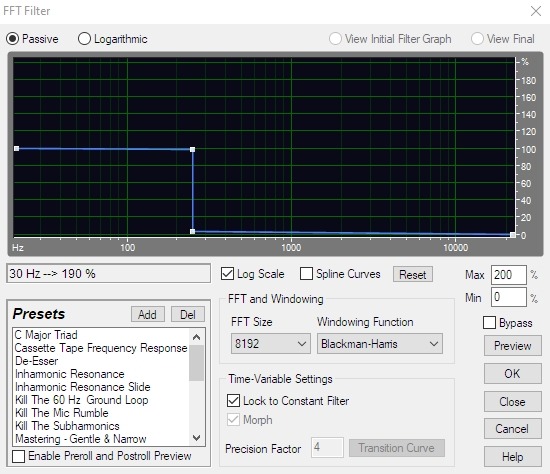
Task: Select Cassette Tape Frequency Response preset
Action: 101,348
